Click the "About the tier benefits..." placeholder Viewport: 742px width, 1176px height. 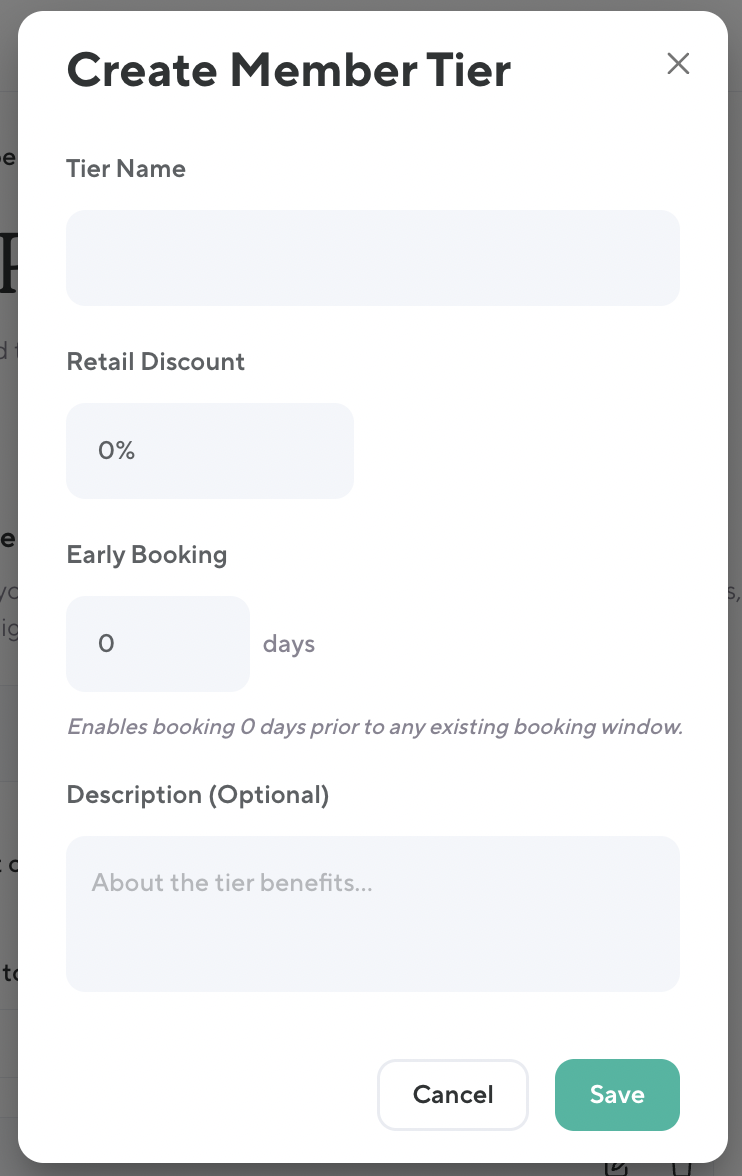coord(232,883)
